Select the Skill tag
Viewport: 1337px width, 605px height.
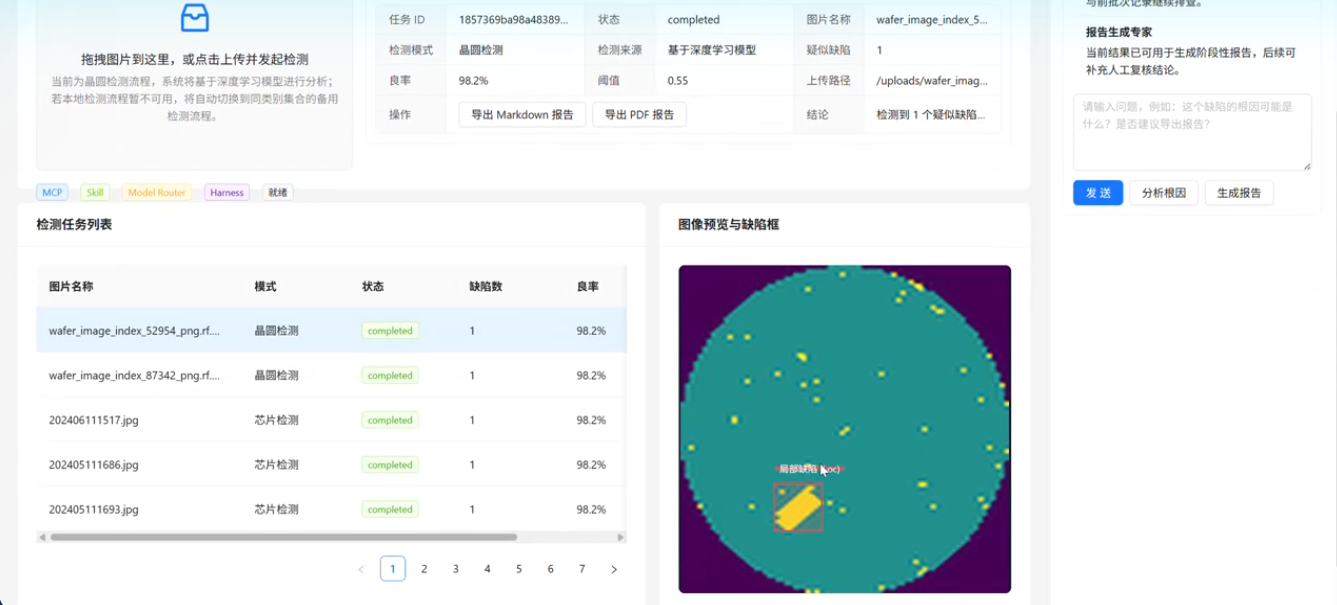(x=95, y=192)
